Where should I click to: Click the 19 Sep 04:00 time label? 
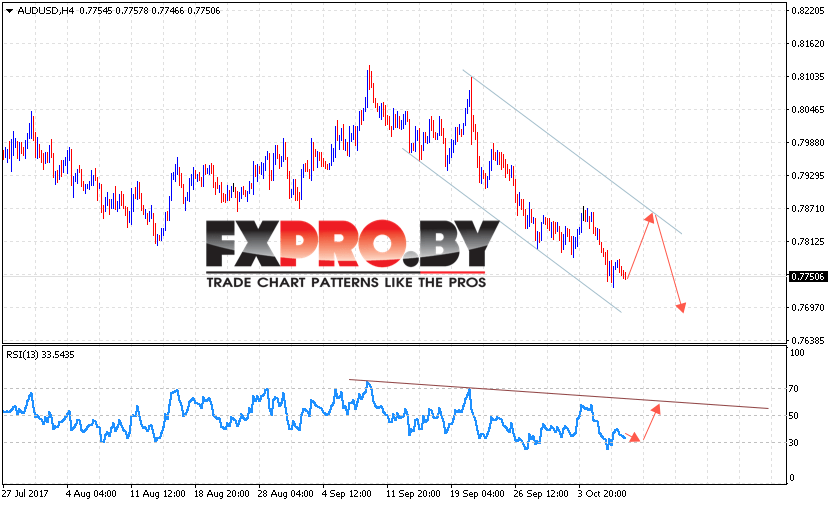[477, 493]
